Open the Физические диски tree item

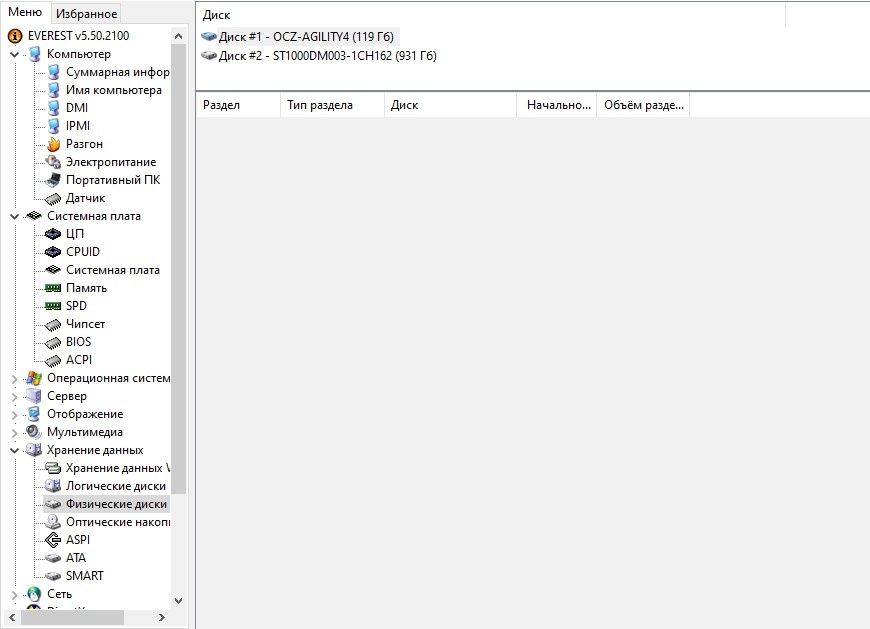tap(116, 504)
